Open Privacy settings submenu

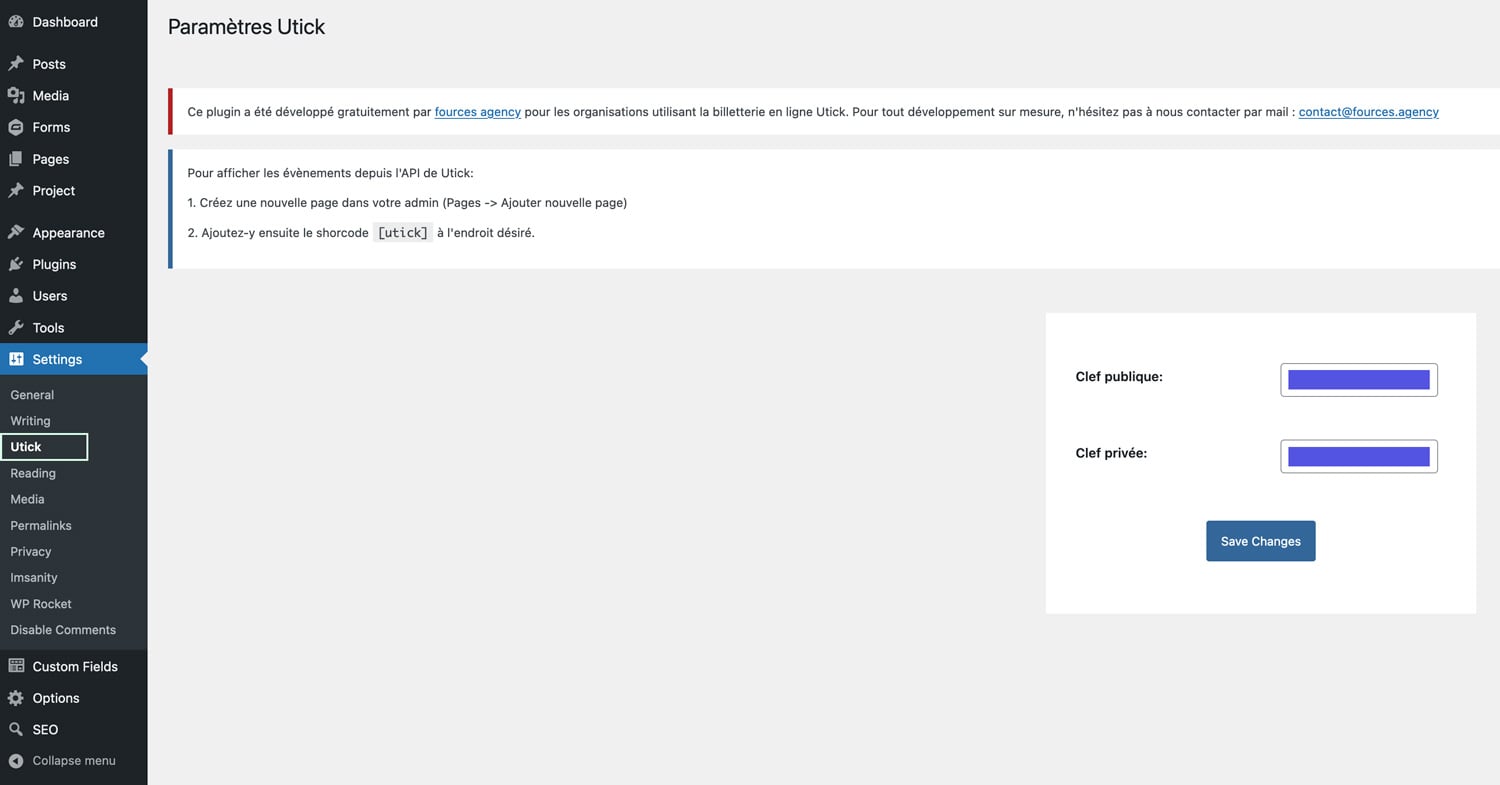[31, 551]
